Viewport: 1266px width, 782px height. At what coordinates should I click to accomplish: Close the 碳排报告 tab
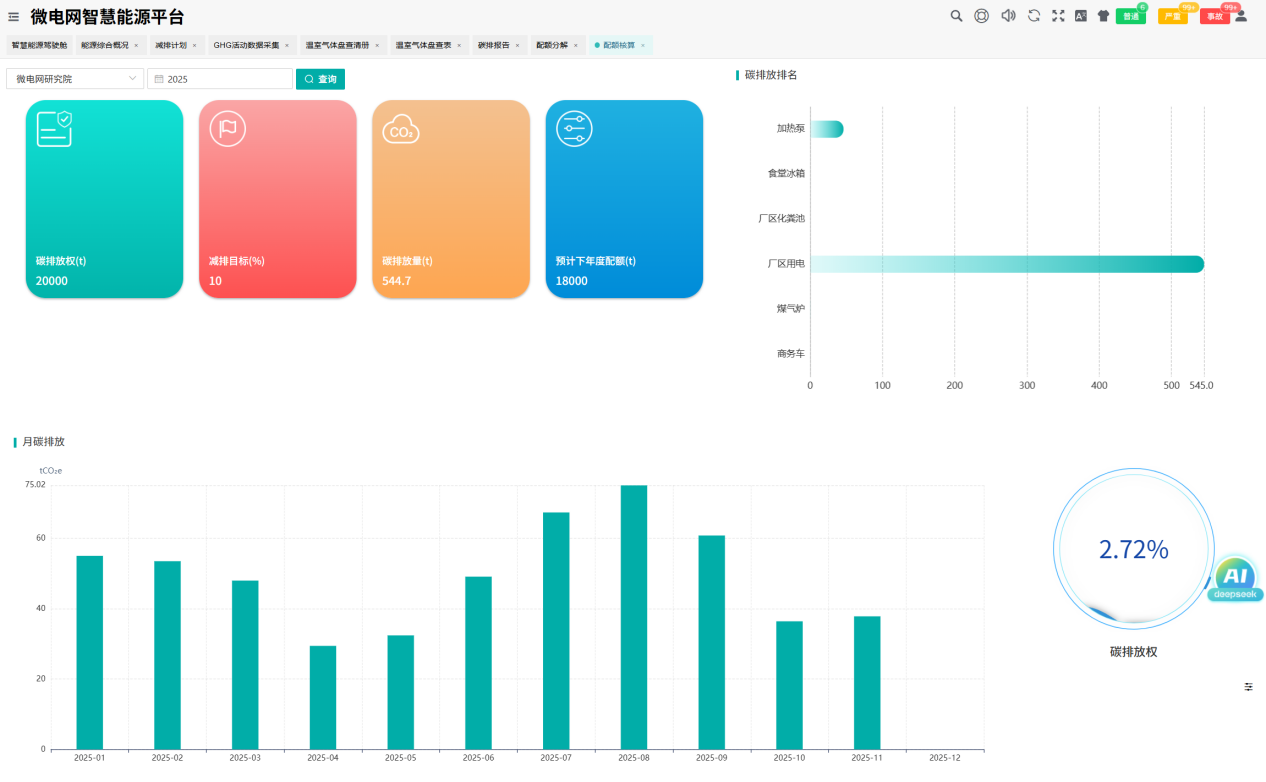518,45
